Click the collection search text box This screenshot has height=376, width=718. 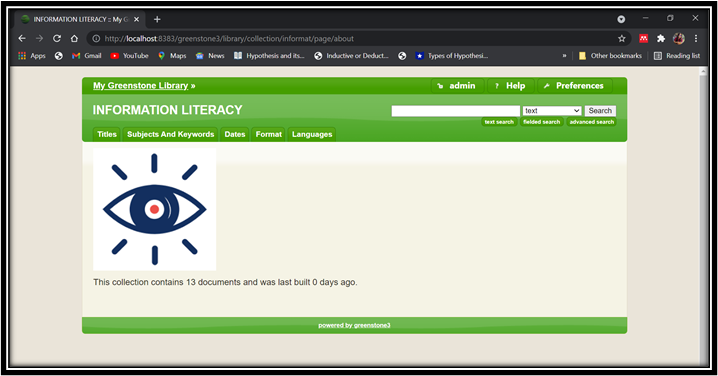click(x=456, y=111)
